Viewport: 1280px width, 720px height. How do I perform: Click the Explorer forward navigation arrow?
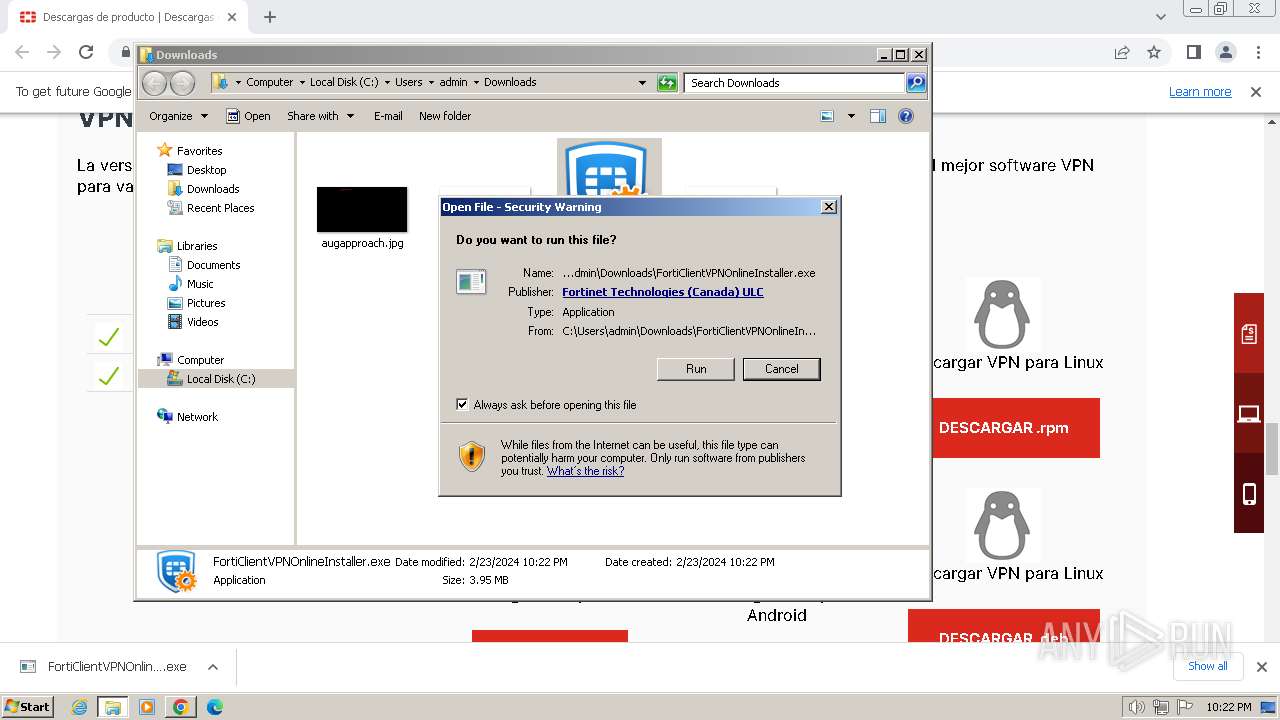(182, 83)
